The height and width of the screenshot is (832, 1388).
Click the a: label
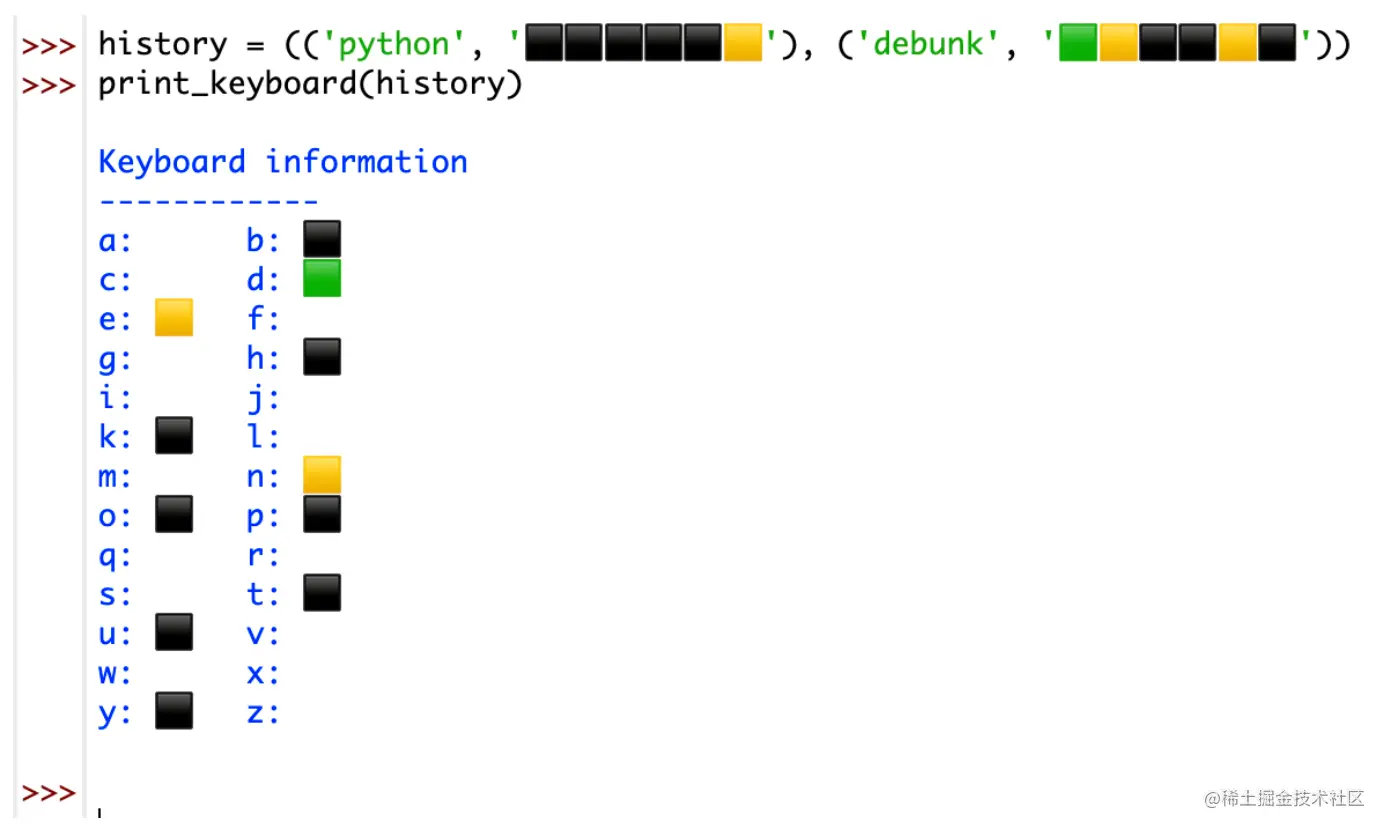(115, 241)
